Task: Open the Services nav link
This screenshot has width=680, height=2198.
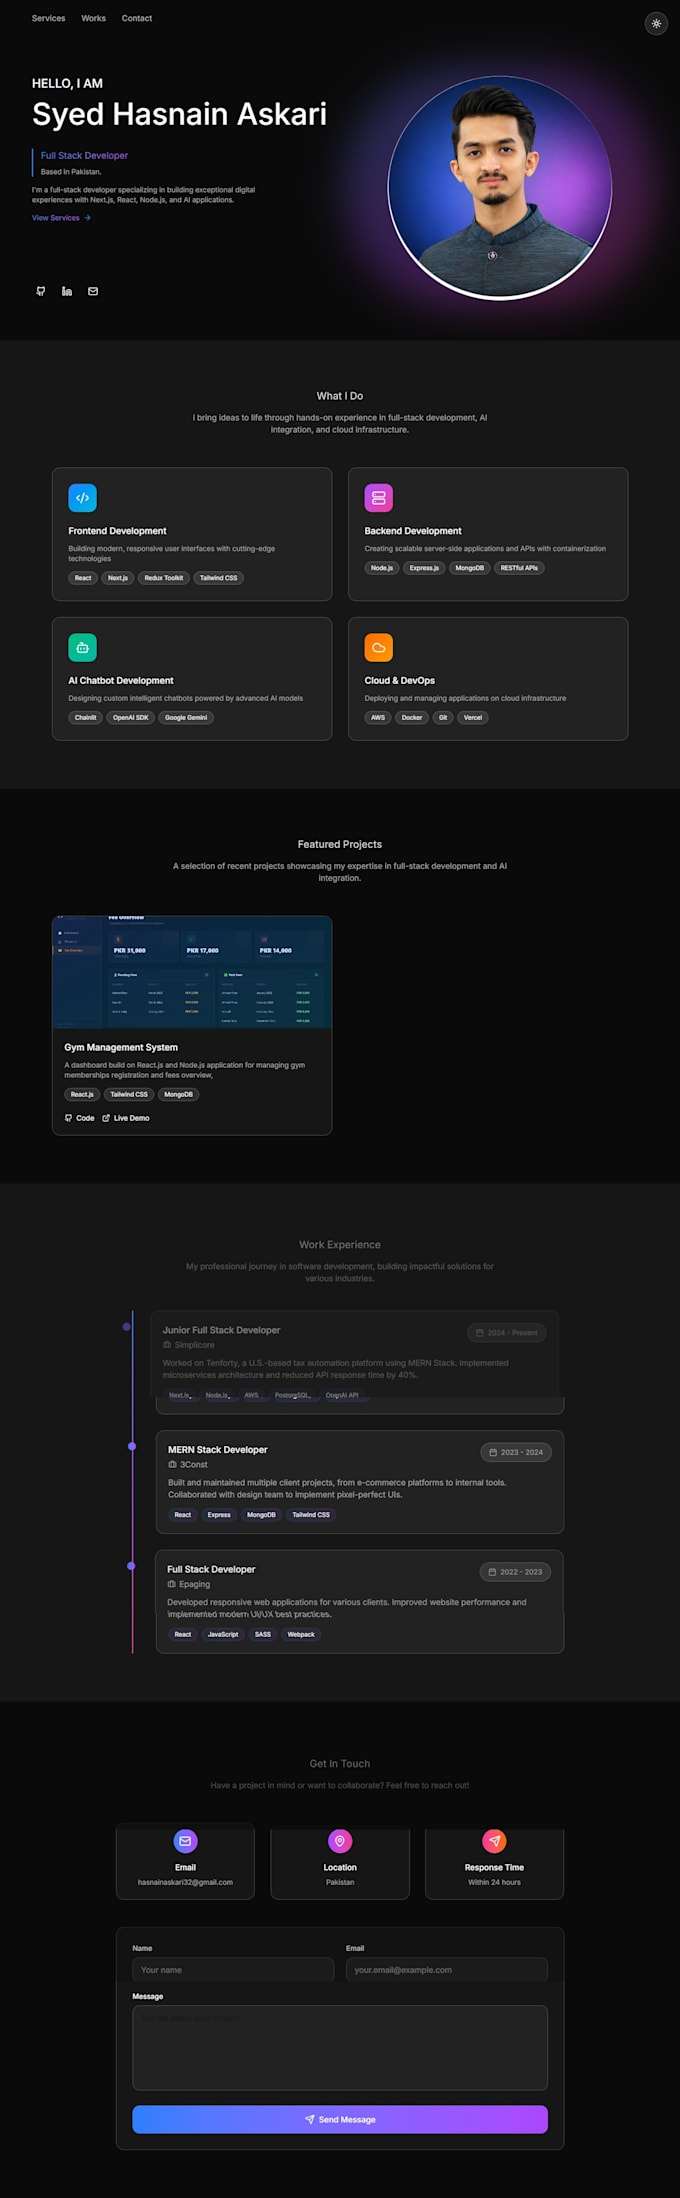Action: pos(48,18)
